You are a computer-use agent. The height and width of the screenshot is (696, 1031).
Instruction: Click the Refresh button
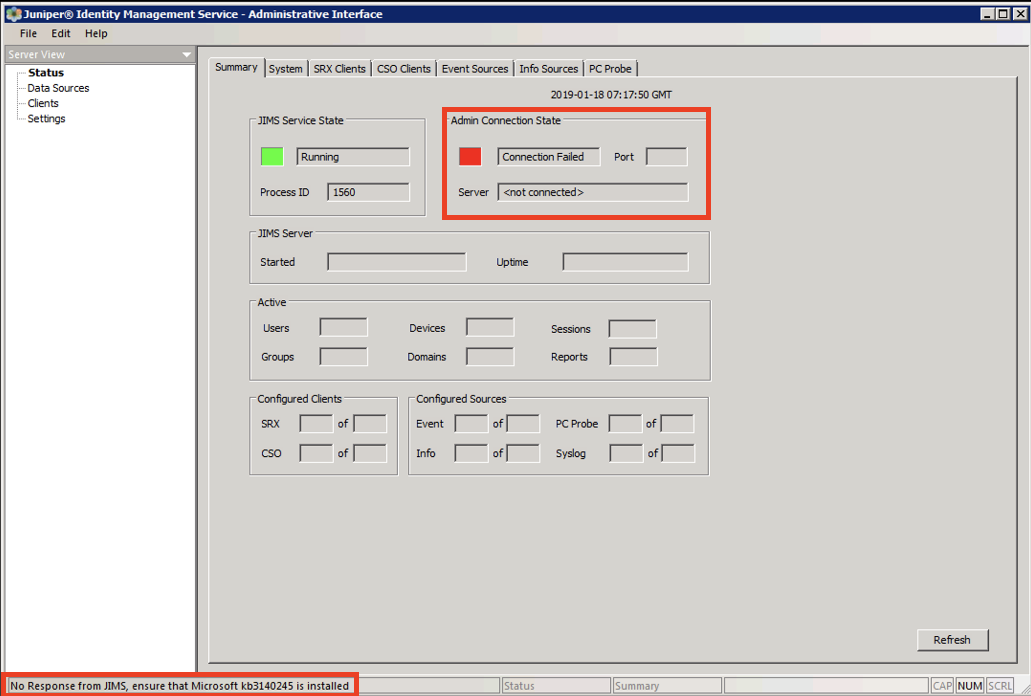[x=952, y=639]
